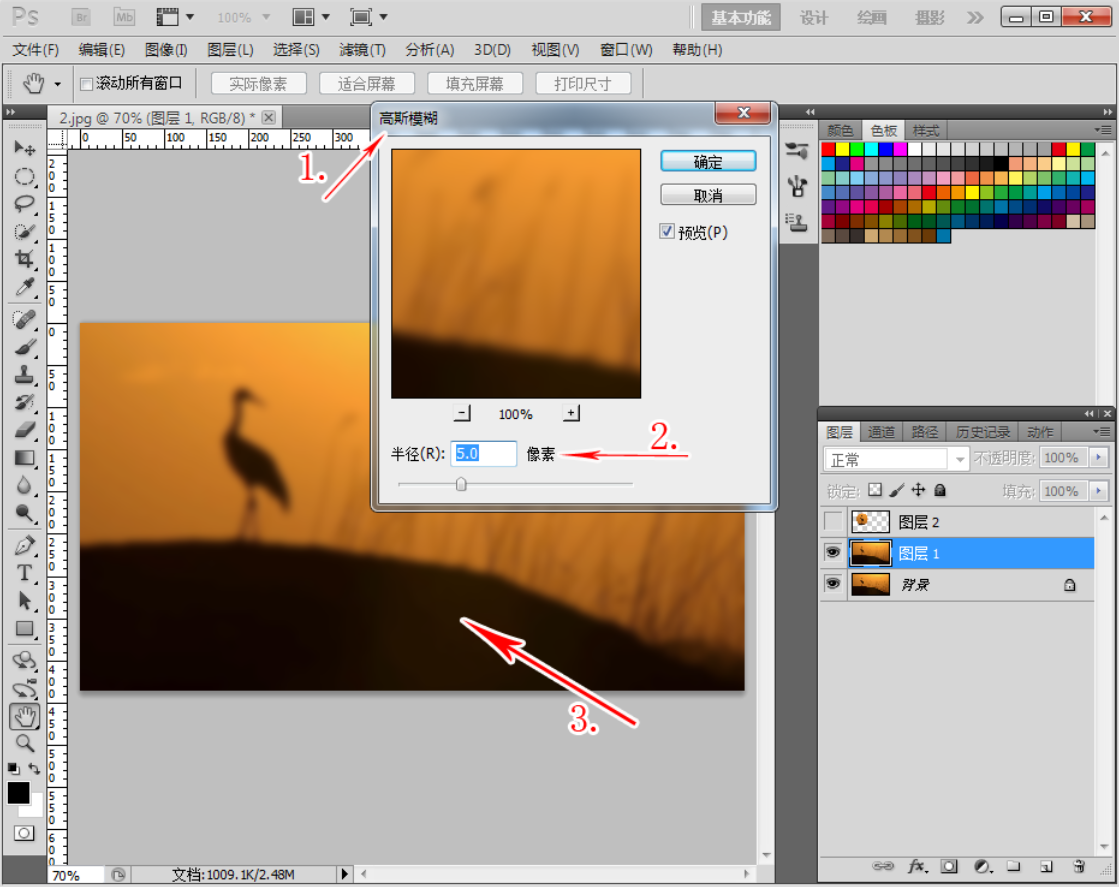
Task: Hide the 背景 layer visibility eye
Action: [x=832, y=584]
